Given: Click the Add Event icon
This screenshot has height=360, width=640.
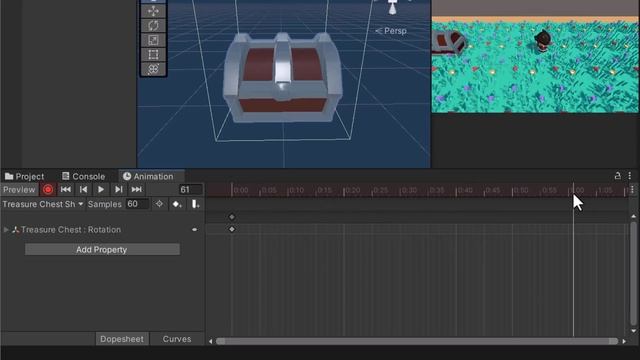Looking at the screenshot, I should pyautogui.click(x=196, y=204).
